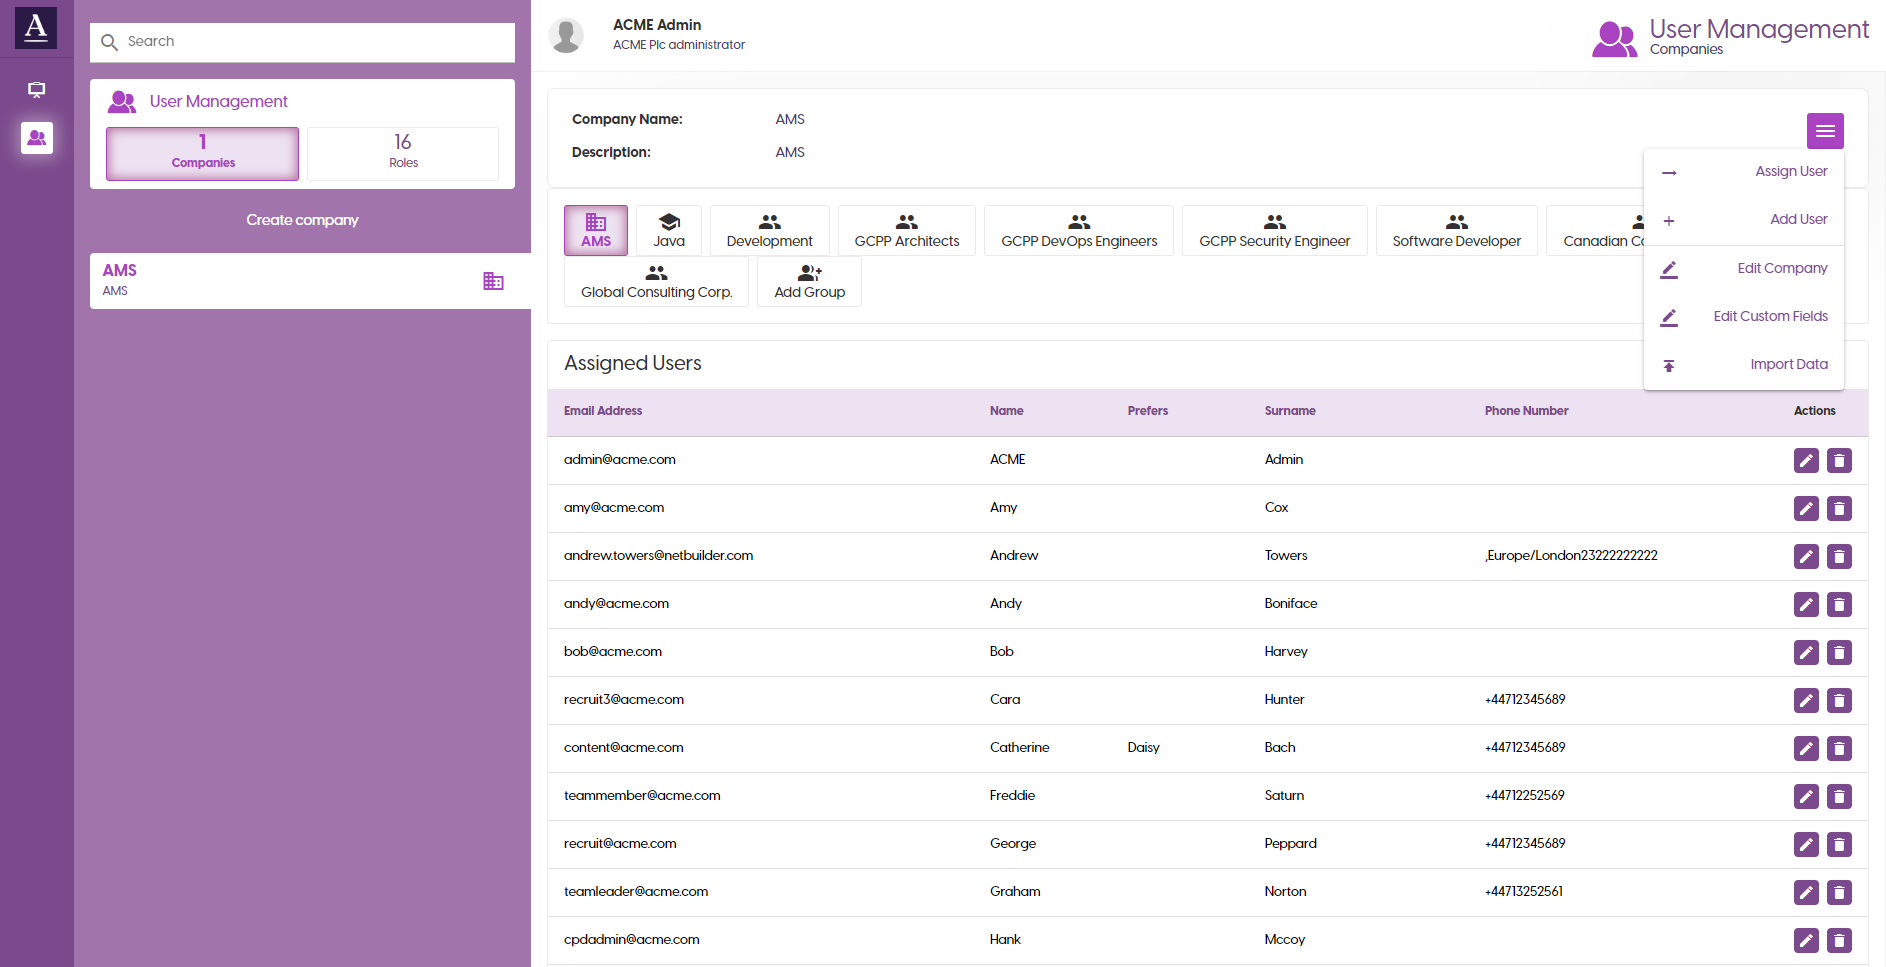
Task: Click the app logo in top-left corner
Action: (x=36, y=27)
